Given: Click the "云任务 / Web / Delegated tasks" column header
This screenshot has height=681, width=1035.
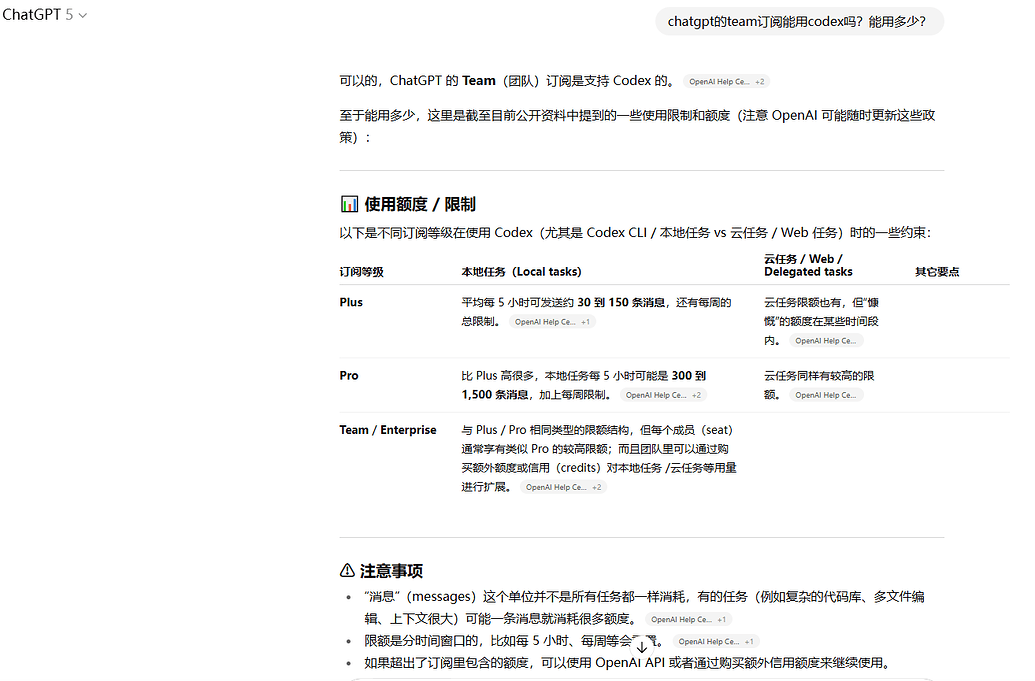Looking at the screenshot, I should point(808,265).
